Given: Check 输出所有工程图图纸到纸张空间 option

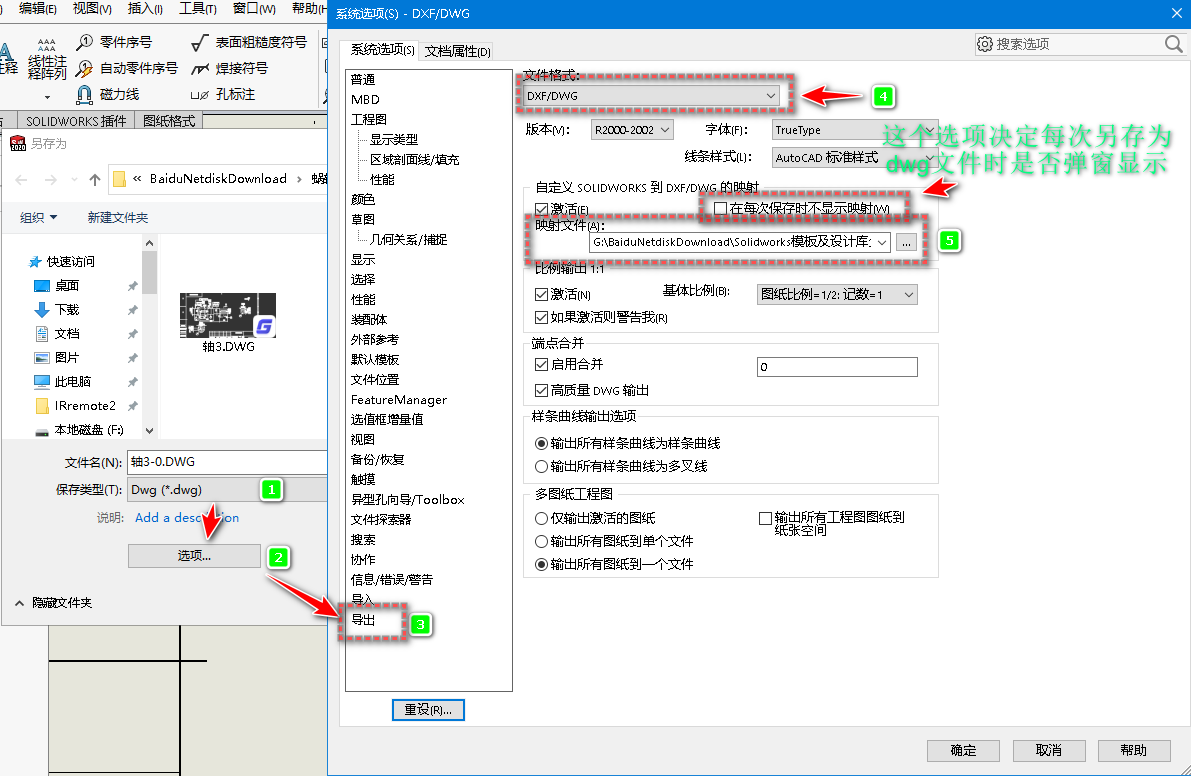Looking at the screenshot, I should 766,519.
